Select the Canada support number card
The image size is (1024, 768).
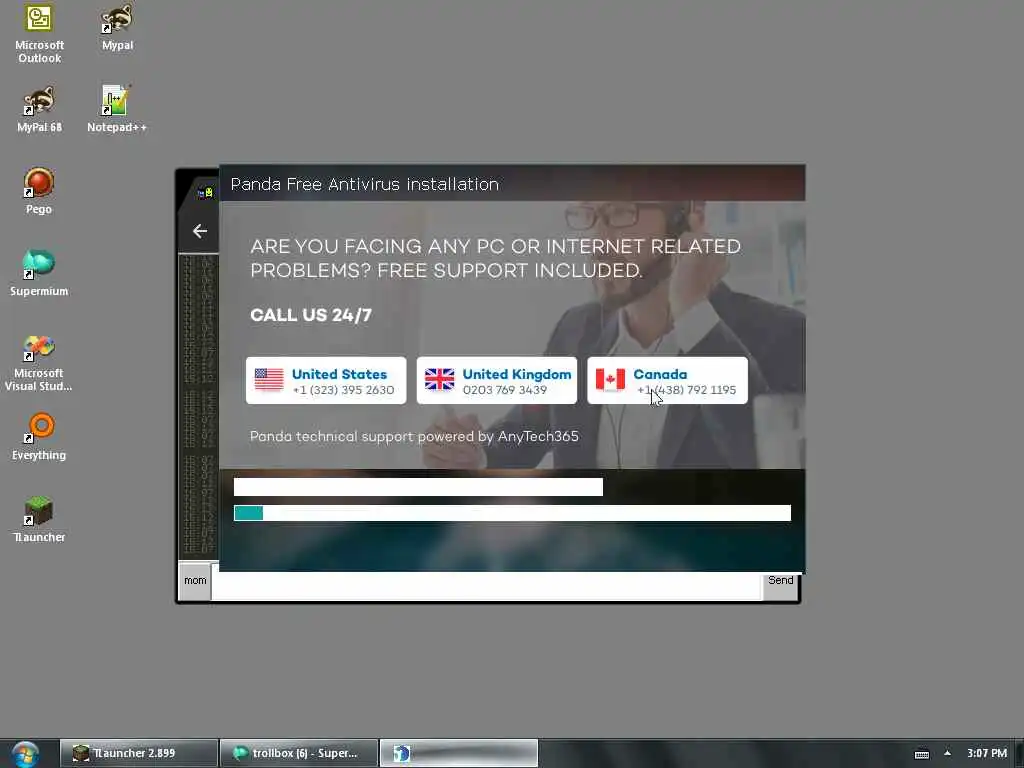(x=667, y=381)
